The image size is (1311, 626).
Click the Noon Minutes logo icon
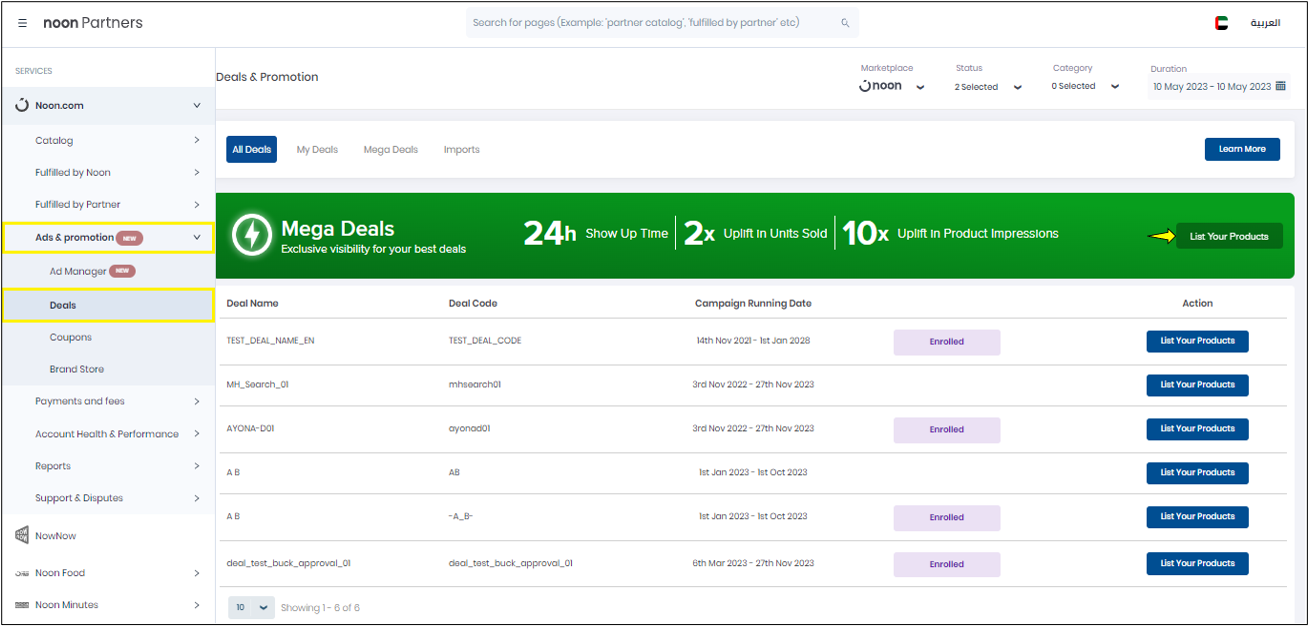click(22, 605)
